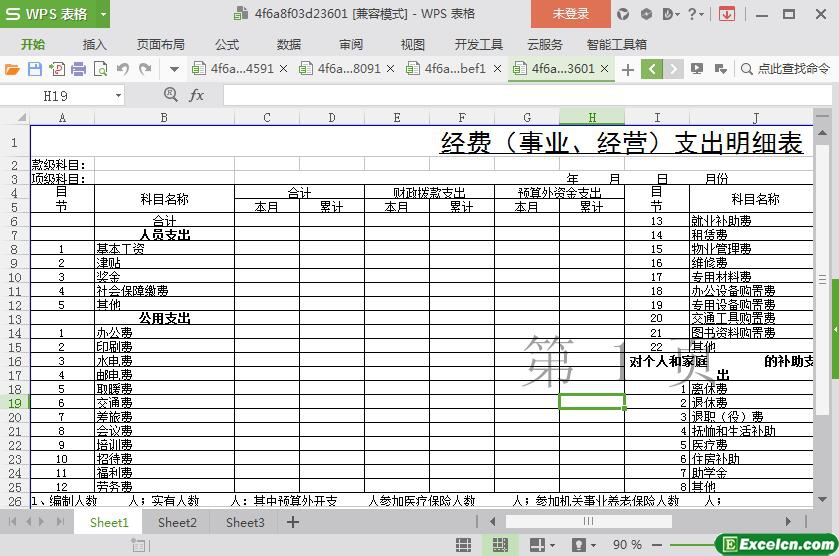Click the zoom out minus button
This screenshot has width=839, height=556.
[657, 545]
